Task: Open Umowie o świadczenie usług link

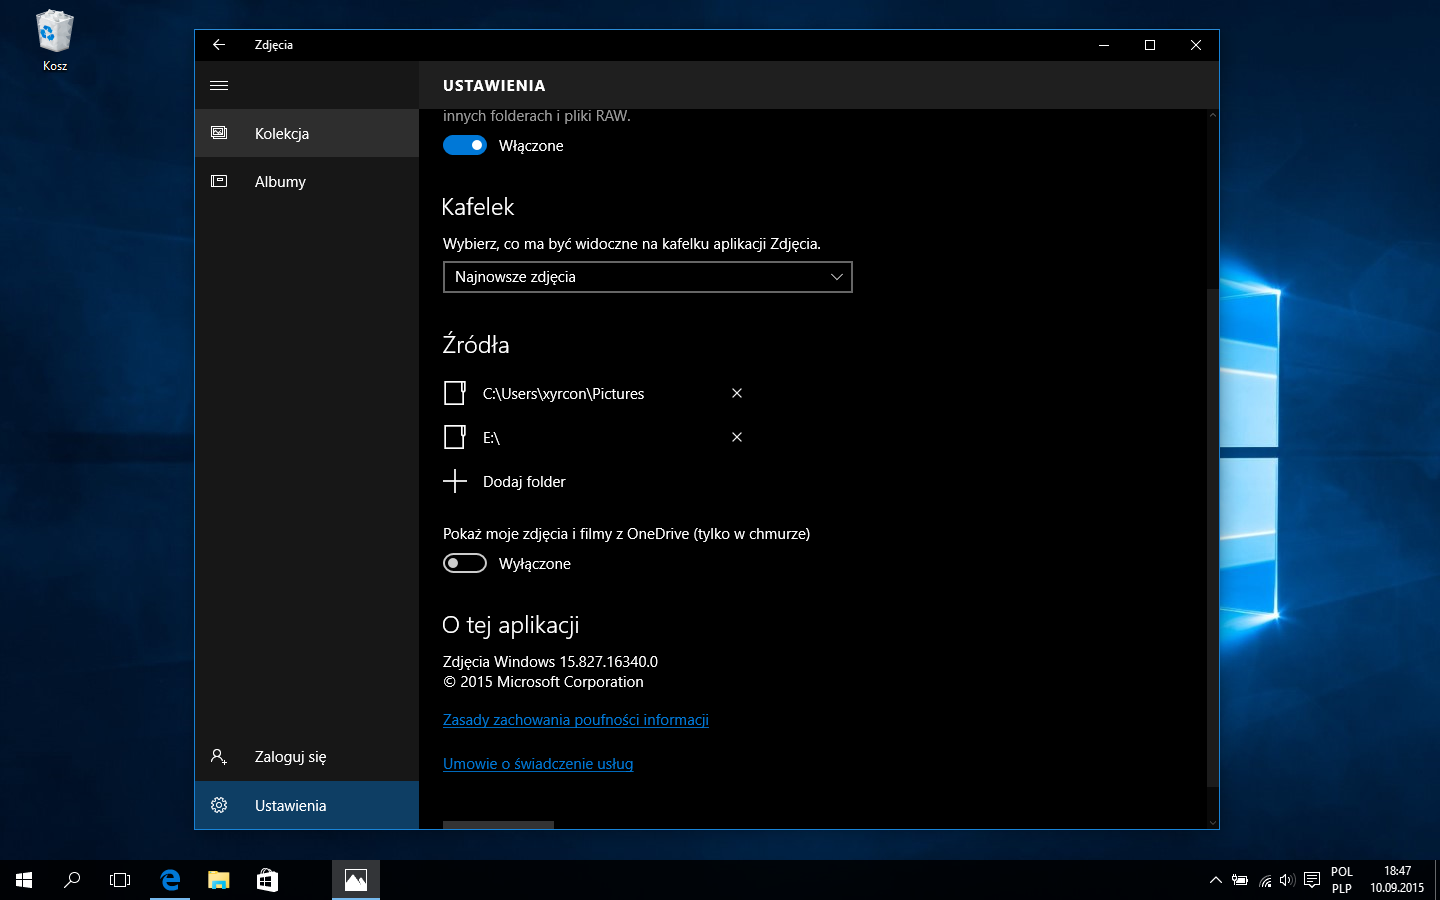Action: coord(538,764)
